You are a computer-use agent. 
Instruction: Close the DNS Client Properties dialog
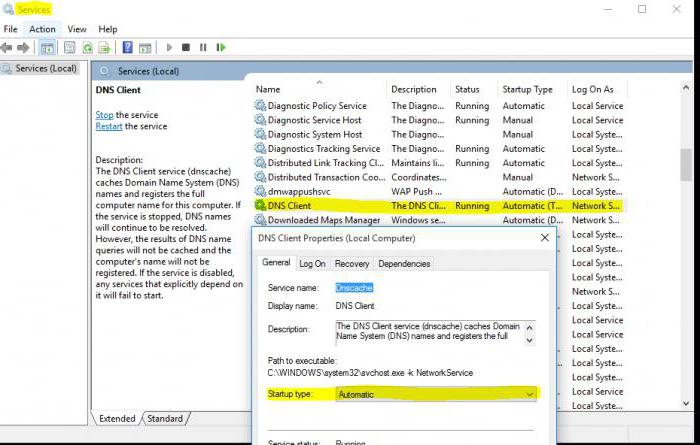545,238
